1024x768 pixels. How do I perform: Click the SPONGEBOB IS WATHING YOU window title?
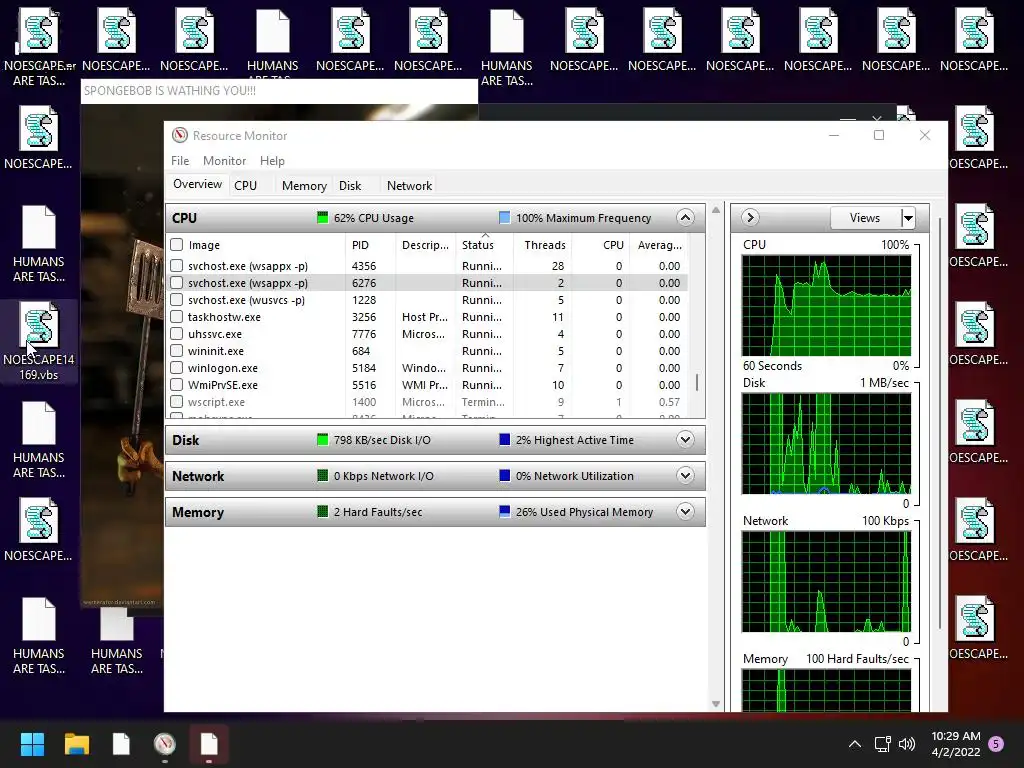(x=170, y=91)
